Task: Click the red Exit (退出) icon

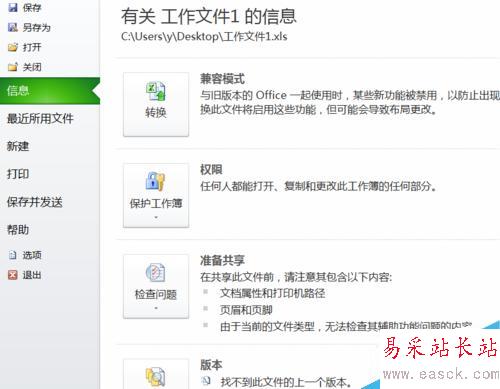Action: coord(13,275)
